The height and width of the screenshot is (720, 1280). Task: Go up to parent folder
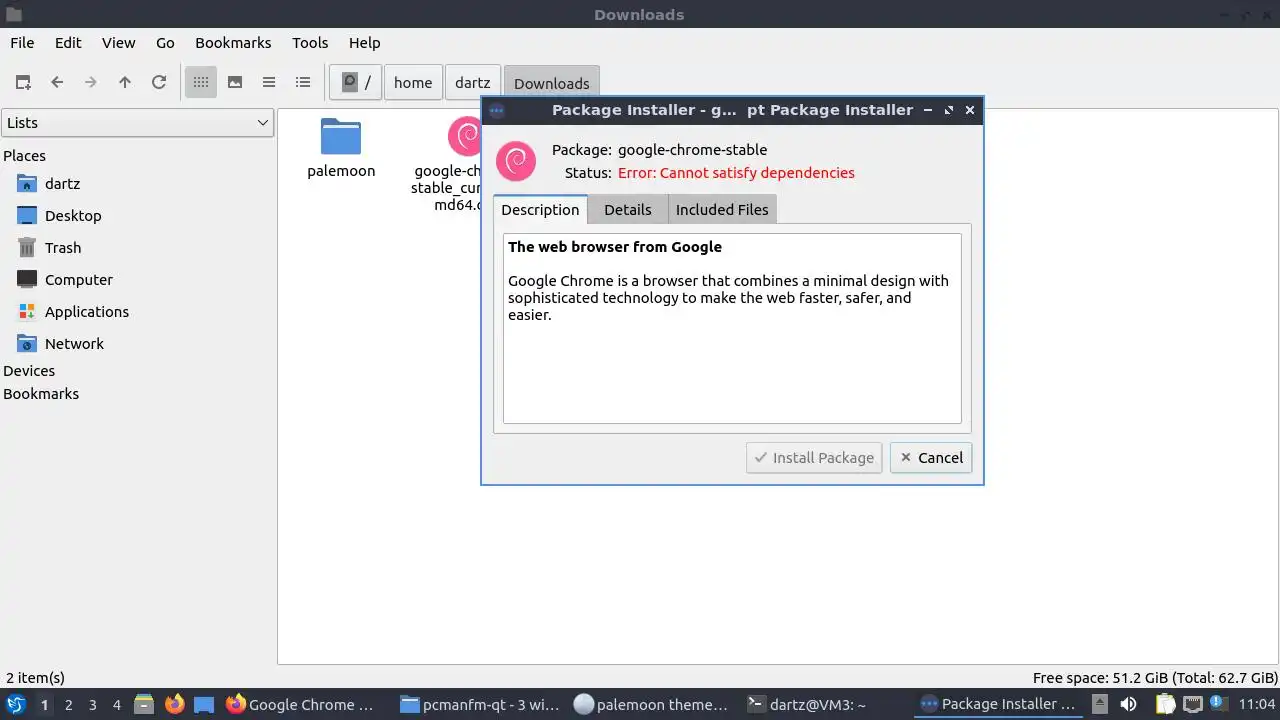click(125, 82)
